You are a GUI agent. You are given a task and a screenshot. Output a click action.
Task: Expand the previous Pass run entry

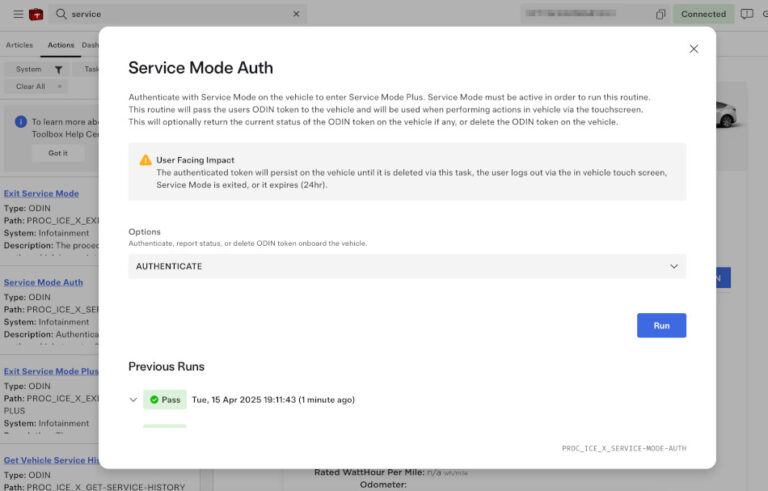(x=134, y=400)
